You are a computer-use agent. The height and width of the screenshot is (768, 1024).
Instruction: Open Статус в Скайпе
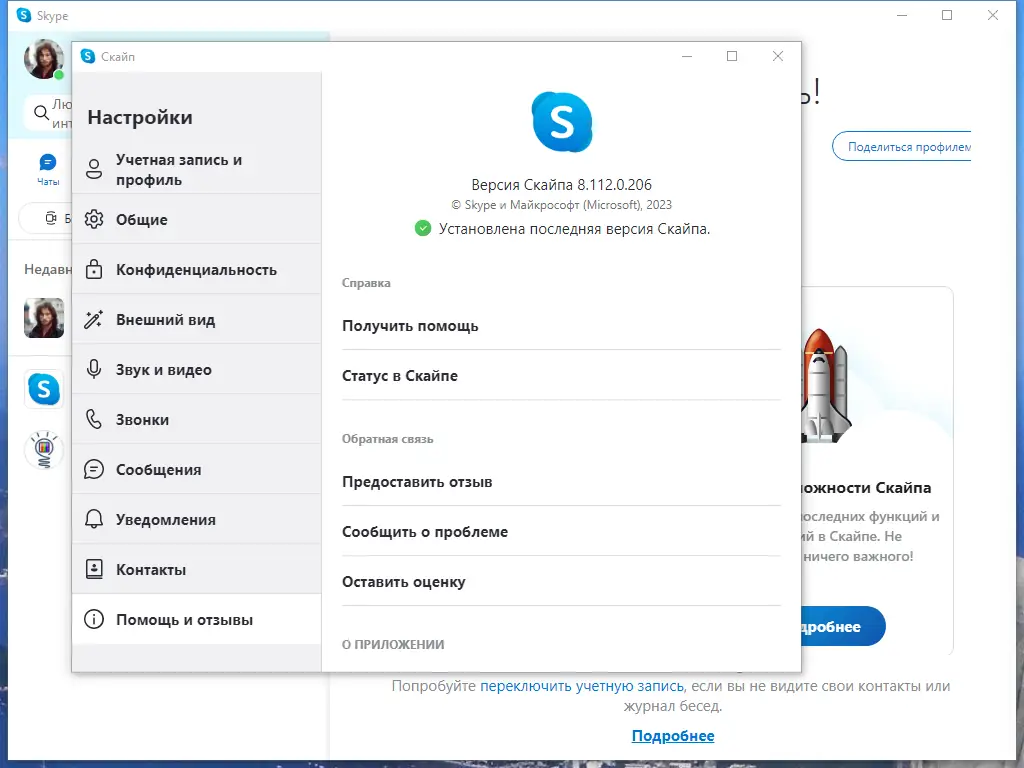(x=562, y=376)
